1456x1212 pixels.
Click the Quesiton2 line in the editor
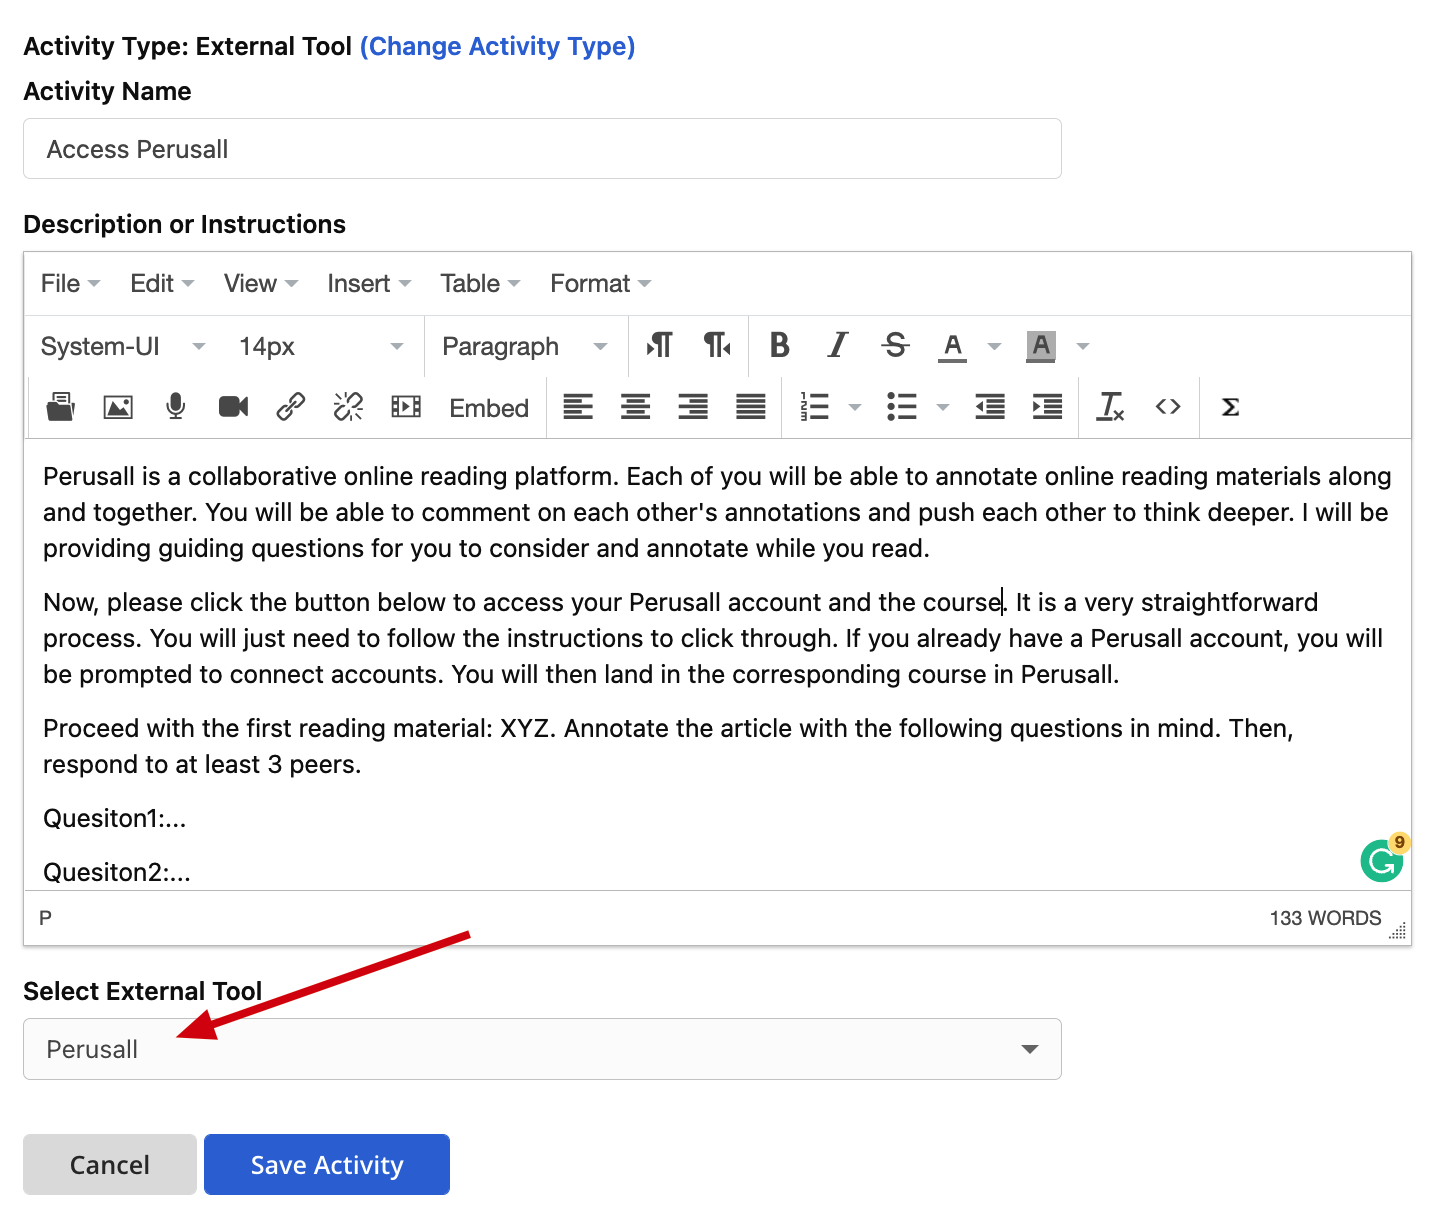coord(117,872)
